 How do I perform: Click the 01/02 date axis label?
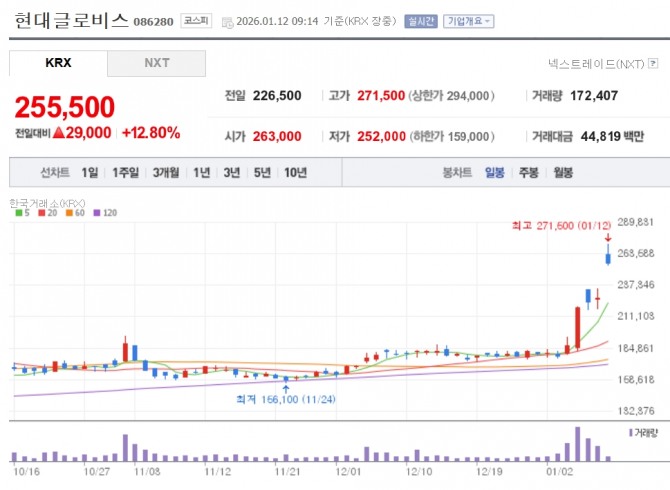coord(559,472)
